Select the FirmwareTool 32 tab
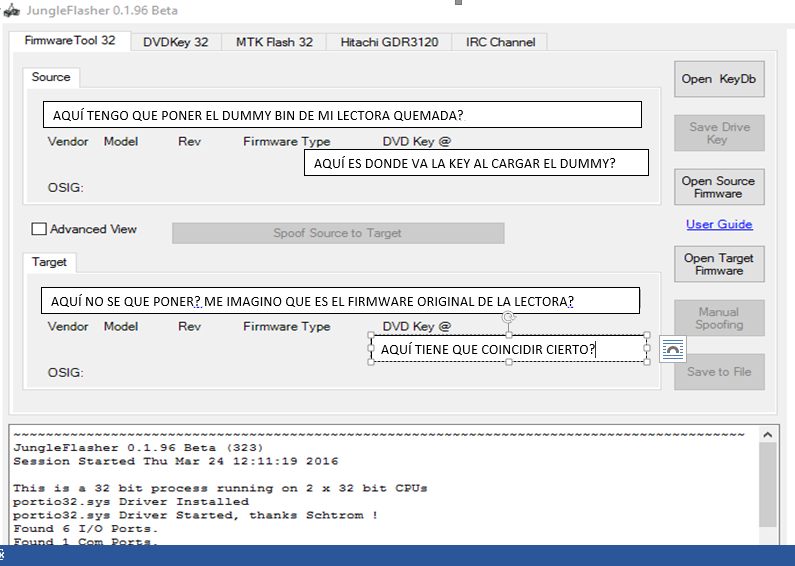The width and height of the screenshot is (795, 566). pos(70,41)
